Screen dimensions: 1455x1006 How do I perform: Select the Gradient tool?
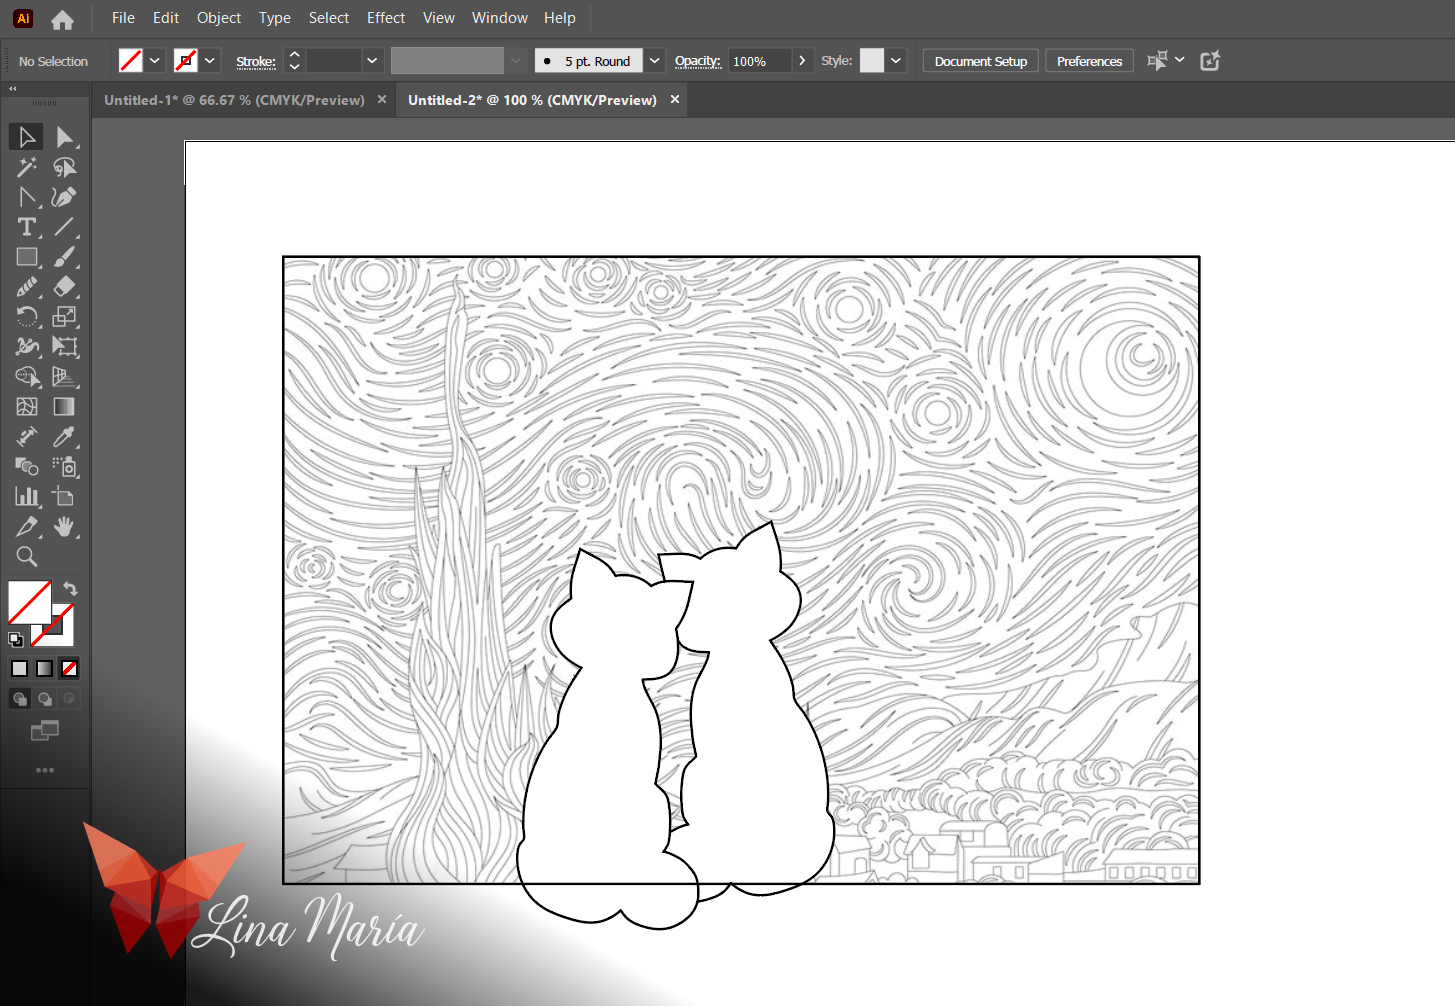(64, 407)
